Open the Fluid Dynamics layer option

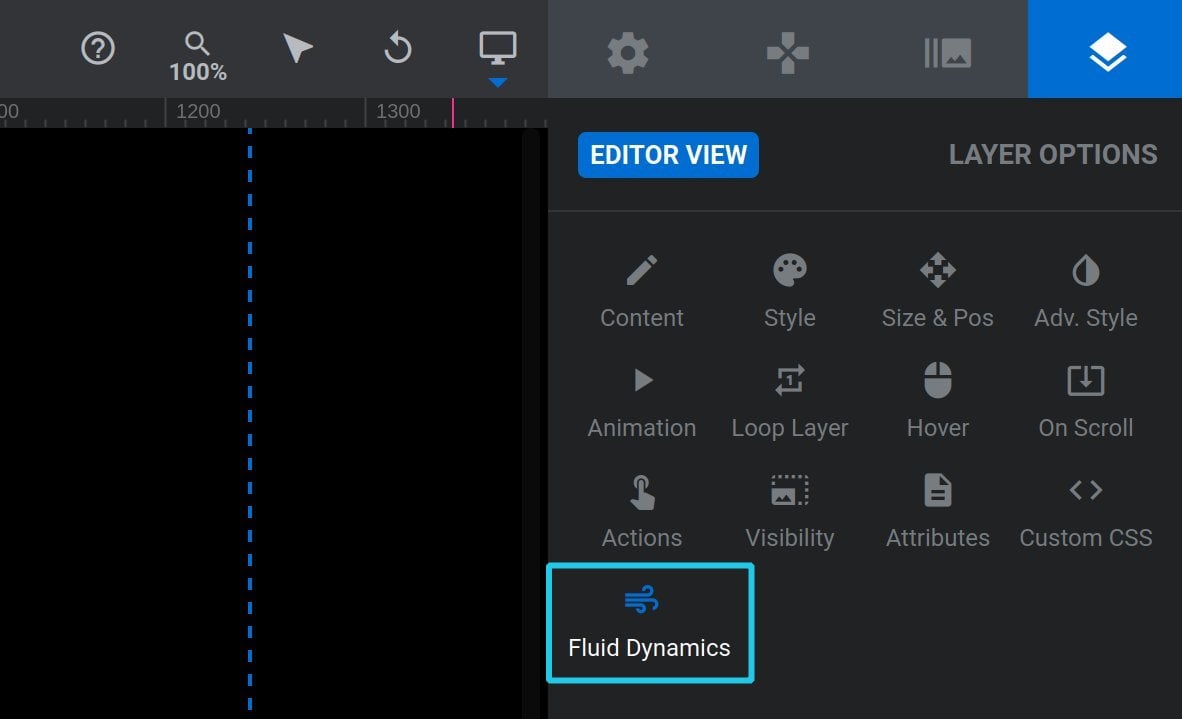click(x=650, y=623)
